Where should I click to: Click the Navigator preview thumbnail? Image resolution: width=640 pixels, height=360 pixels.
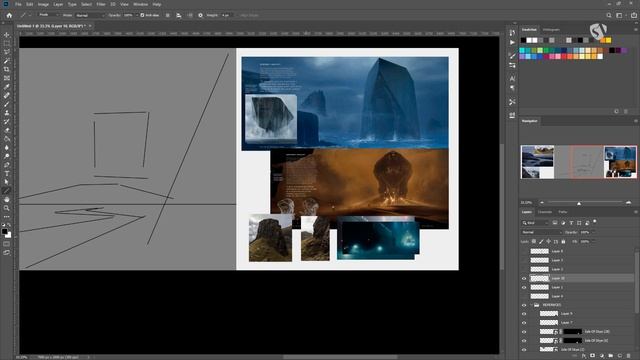578,162
